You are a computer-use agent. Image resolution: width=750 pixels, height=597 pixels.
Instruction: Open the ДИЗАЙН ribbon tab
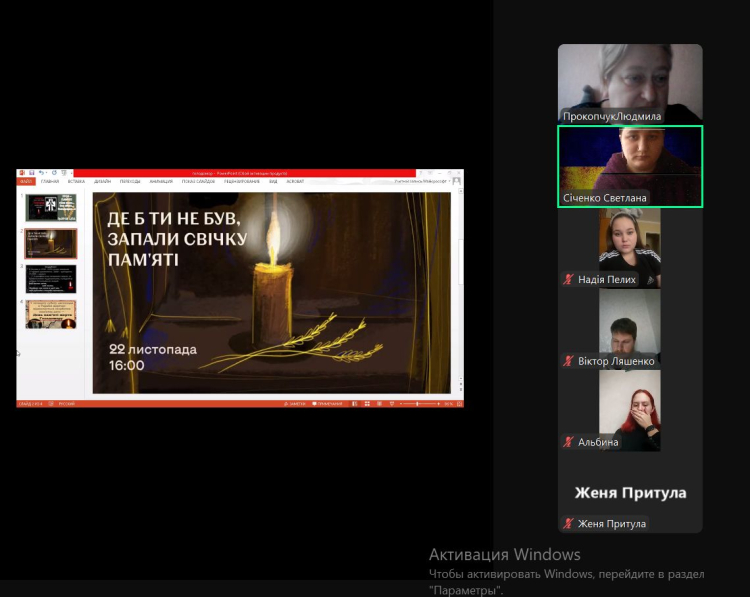pyautogui.click(x=102, y=182)
